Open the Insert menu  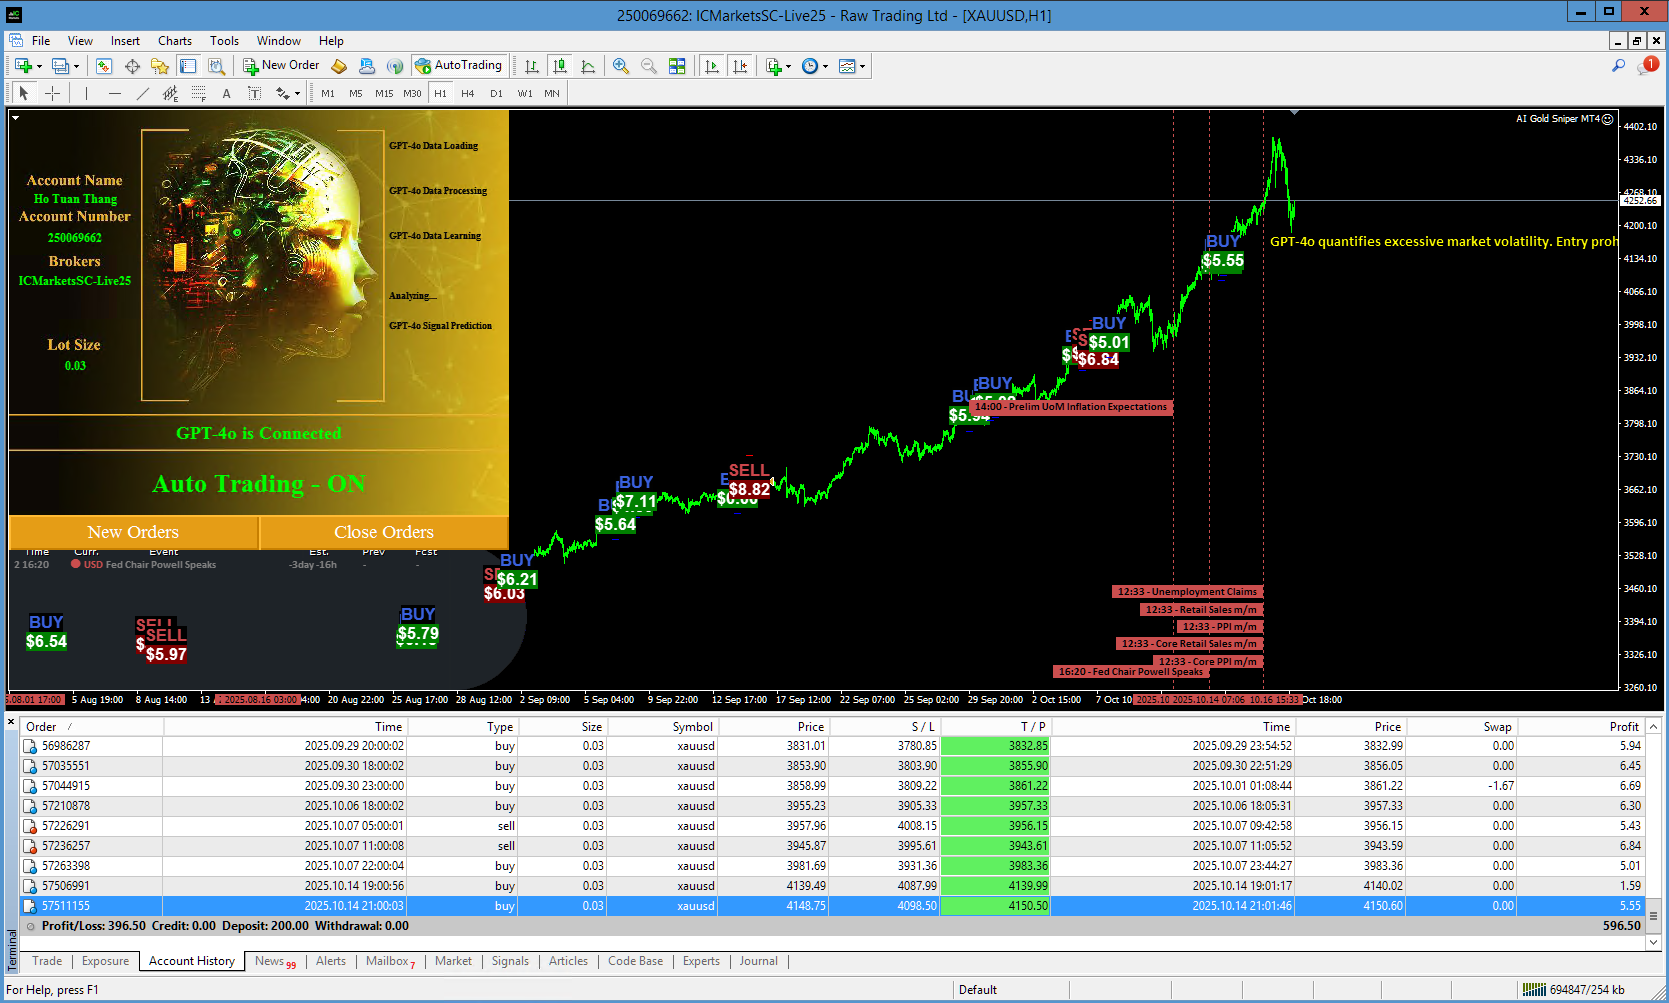point(125,41)
